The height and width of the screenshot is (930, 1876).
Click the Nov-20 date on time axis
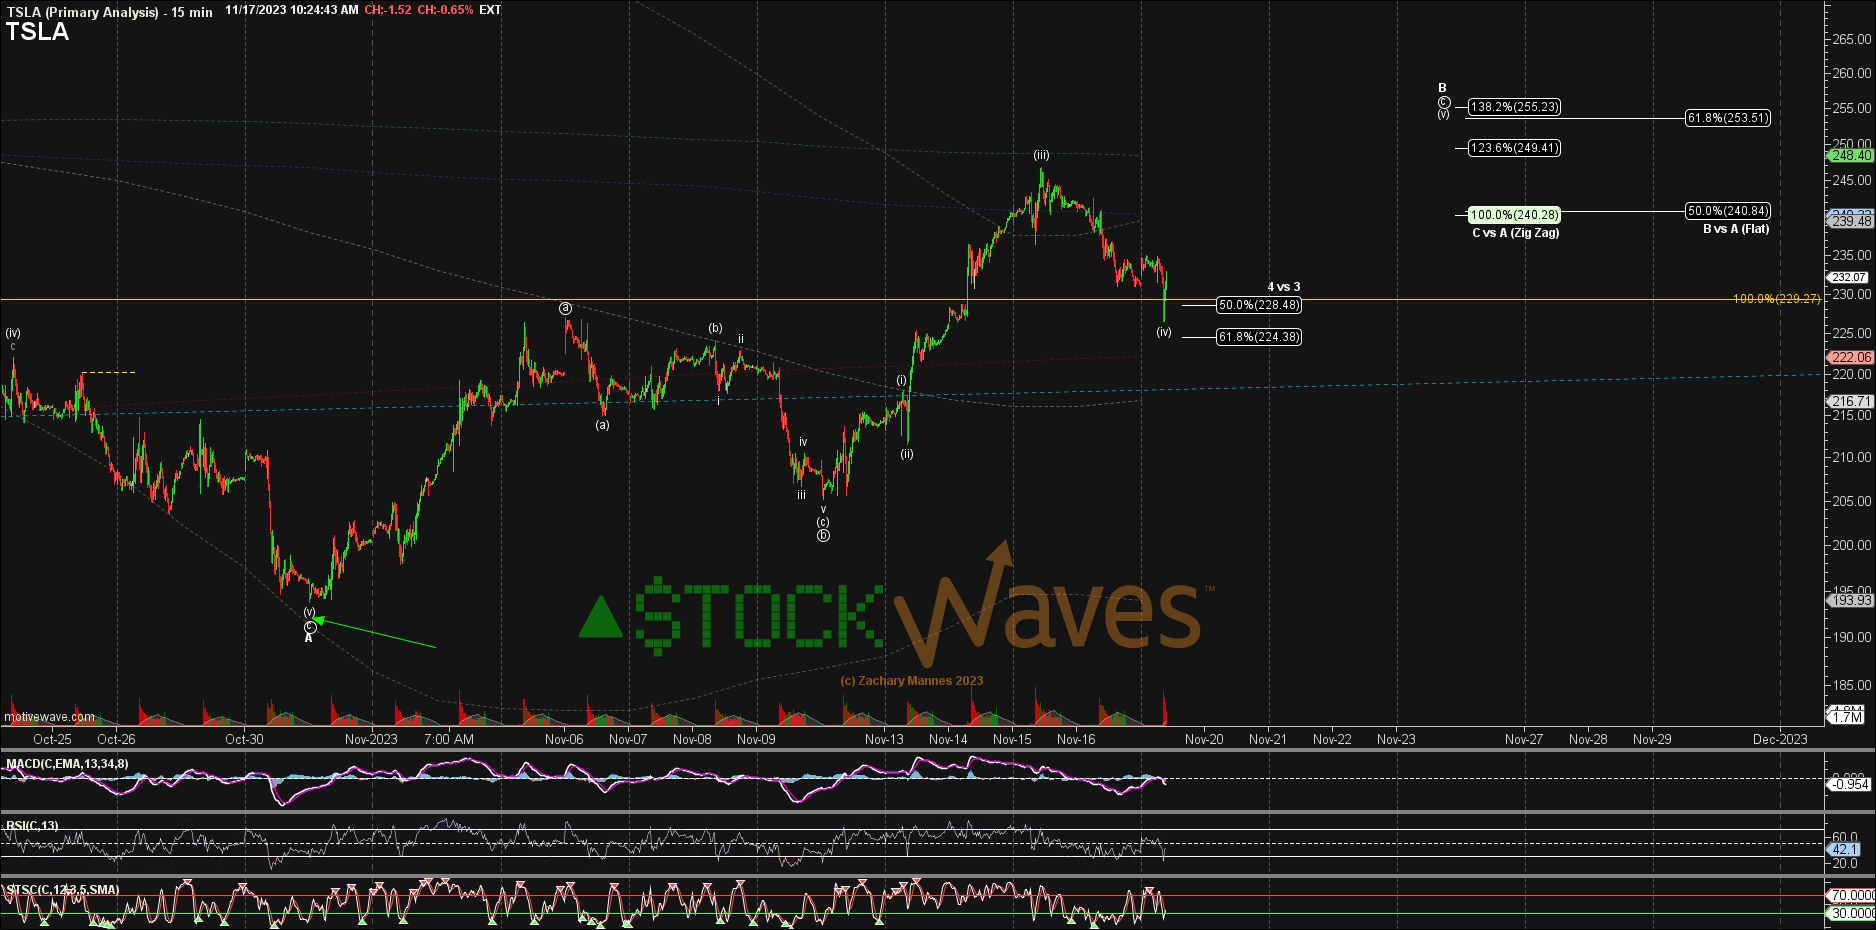1204,739
